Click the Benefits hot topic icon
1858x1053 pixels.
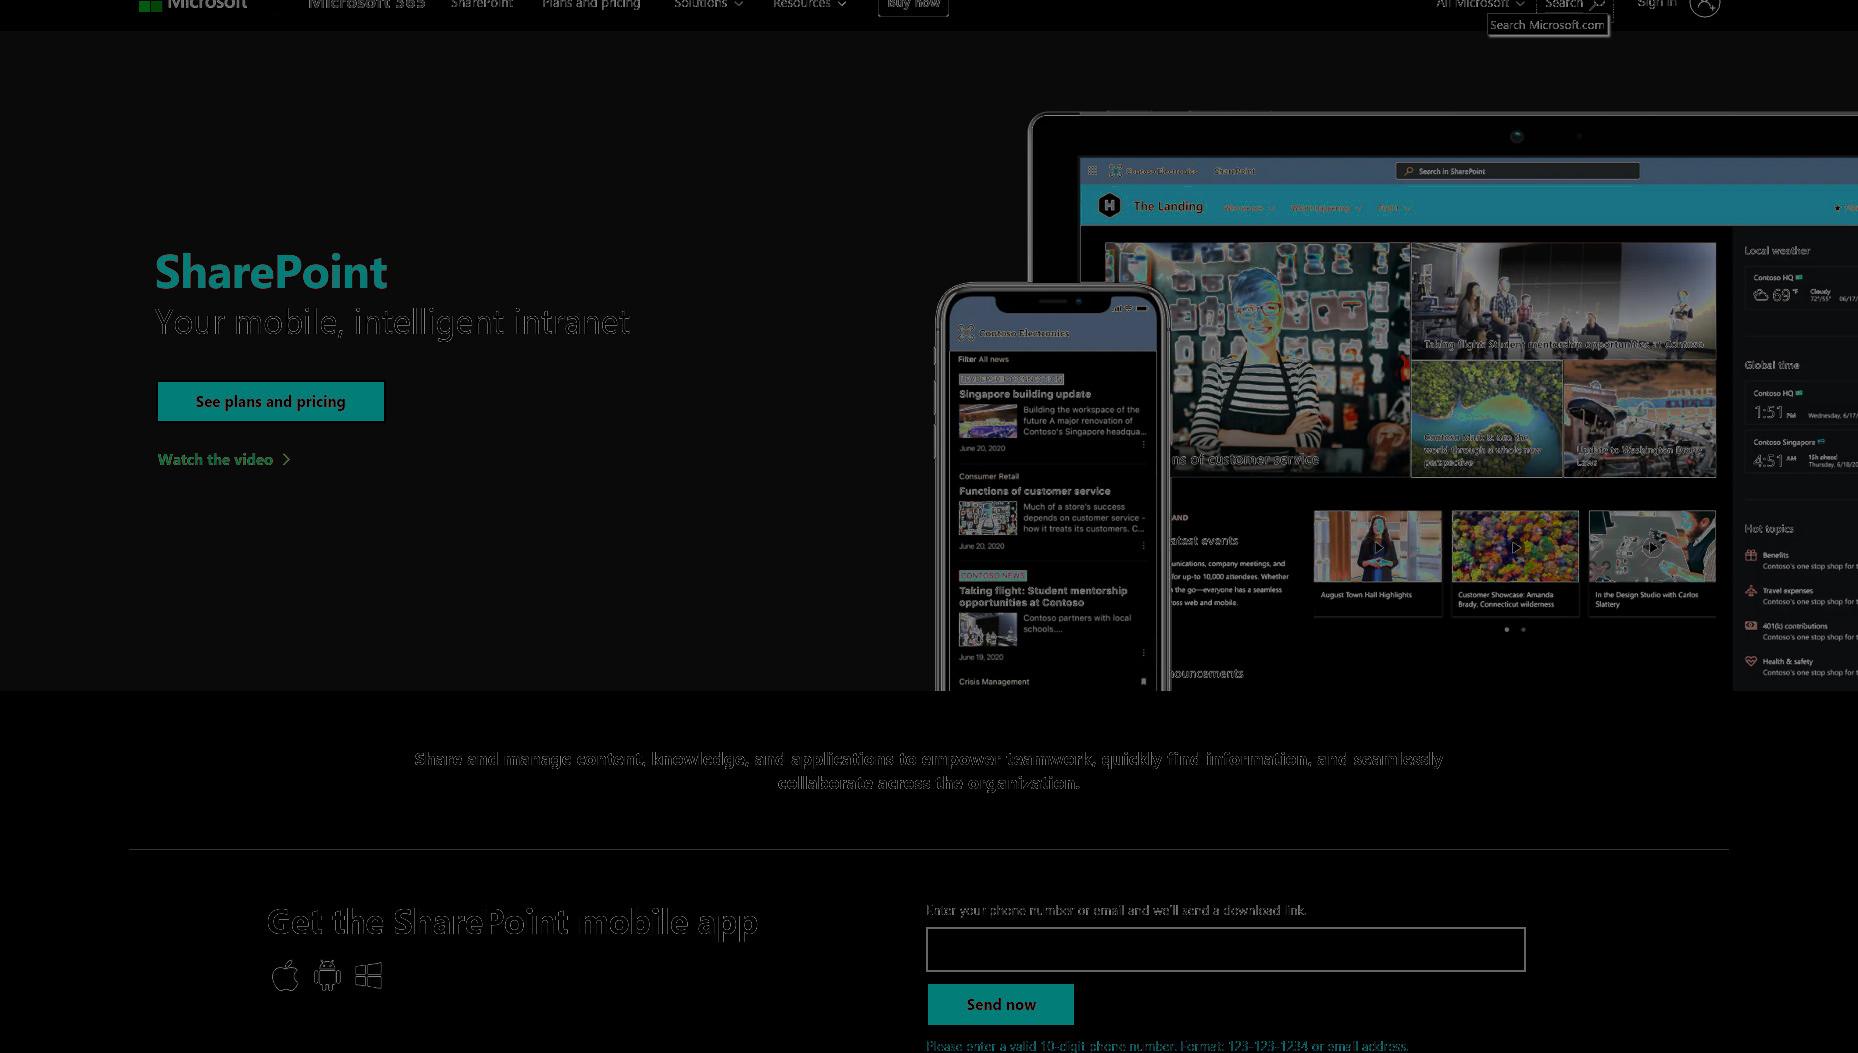click(1751, 555)
